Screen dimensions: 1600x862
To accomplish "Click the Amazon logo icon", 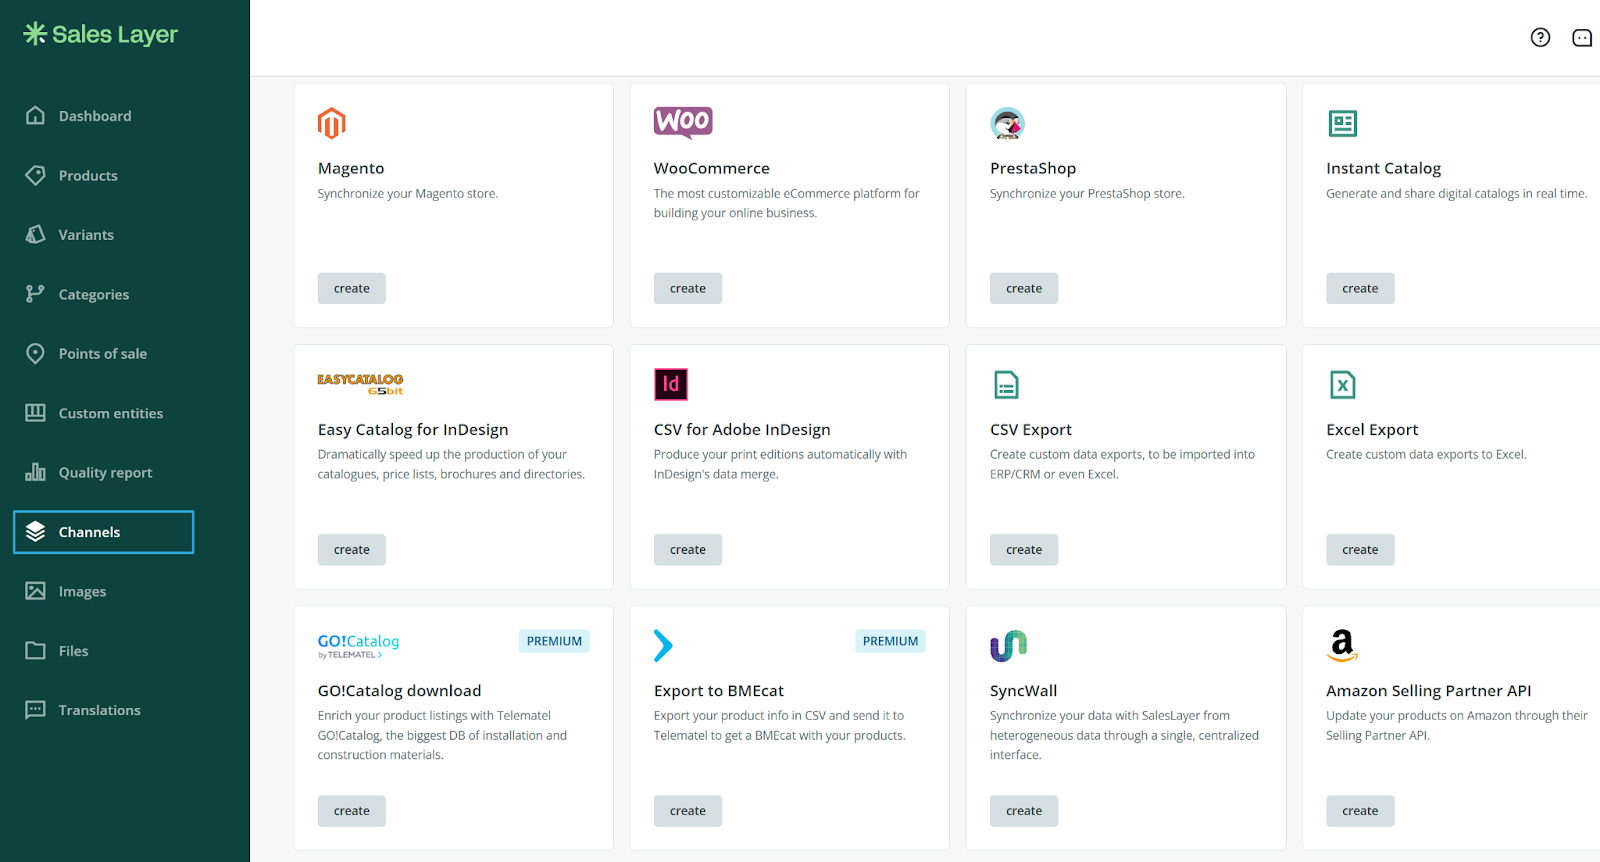I will coord(1342,645).
